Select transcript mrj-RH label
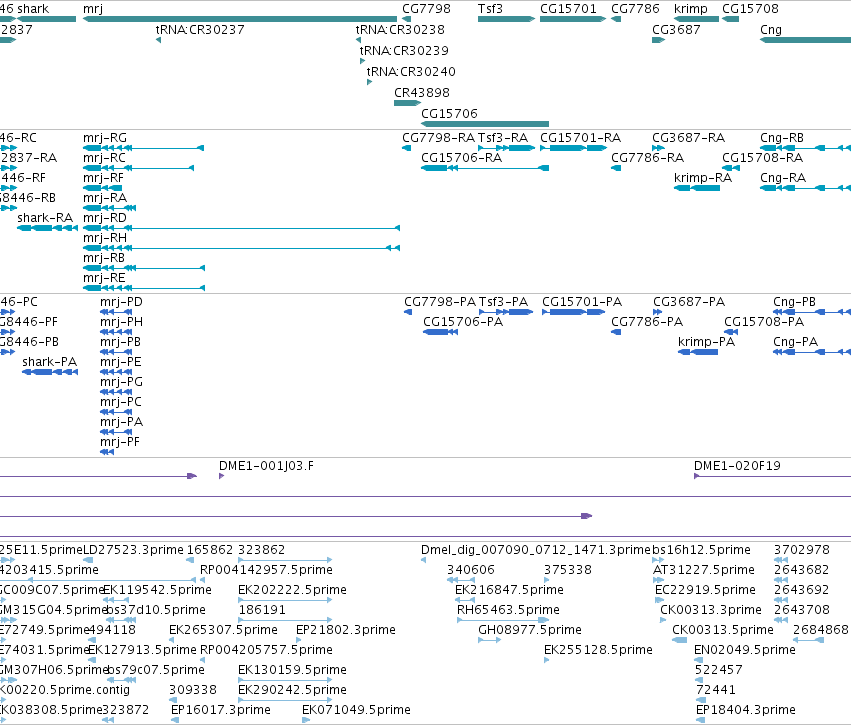Screen dimensions: 851x725 105,238
